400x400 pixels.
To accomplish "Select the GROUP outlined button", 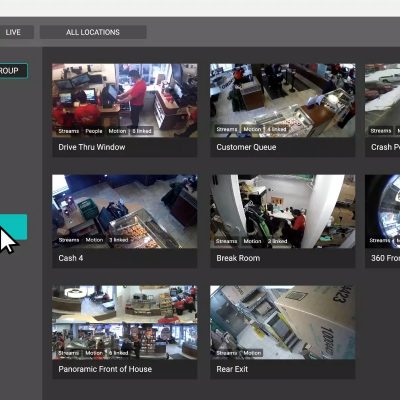I will coord(13,71).
